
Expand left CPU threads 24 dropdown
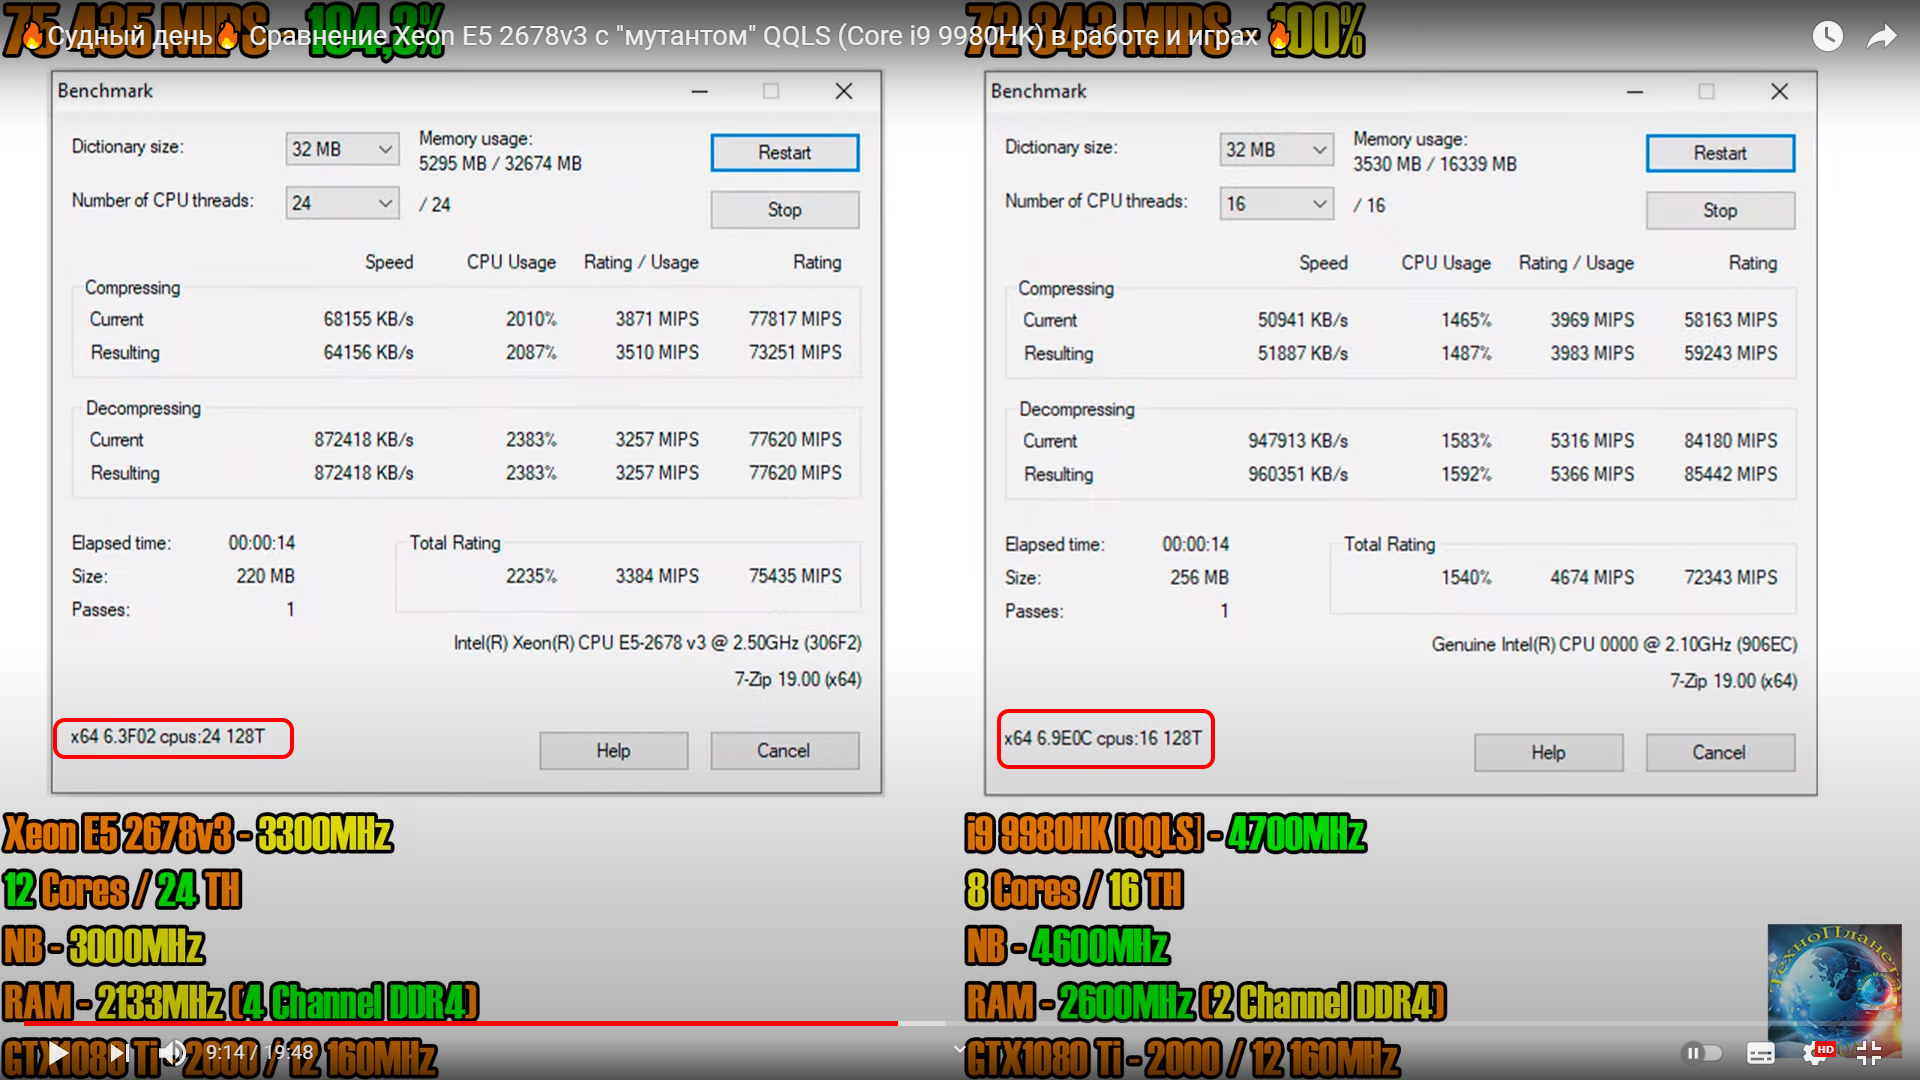[342, 203]
